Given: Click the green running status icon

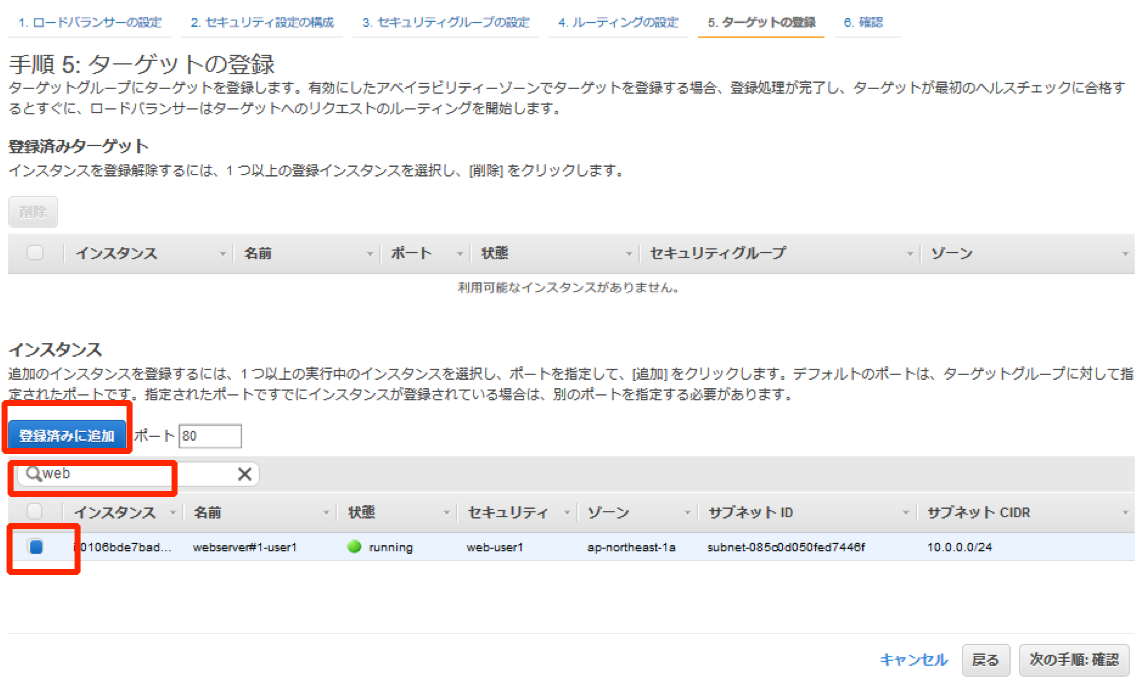Looking at the screenshot, I should pos(354,546).
